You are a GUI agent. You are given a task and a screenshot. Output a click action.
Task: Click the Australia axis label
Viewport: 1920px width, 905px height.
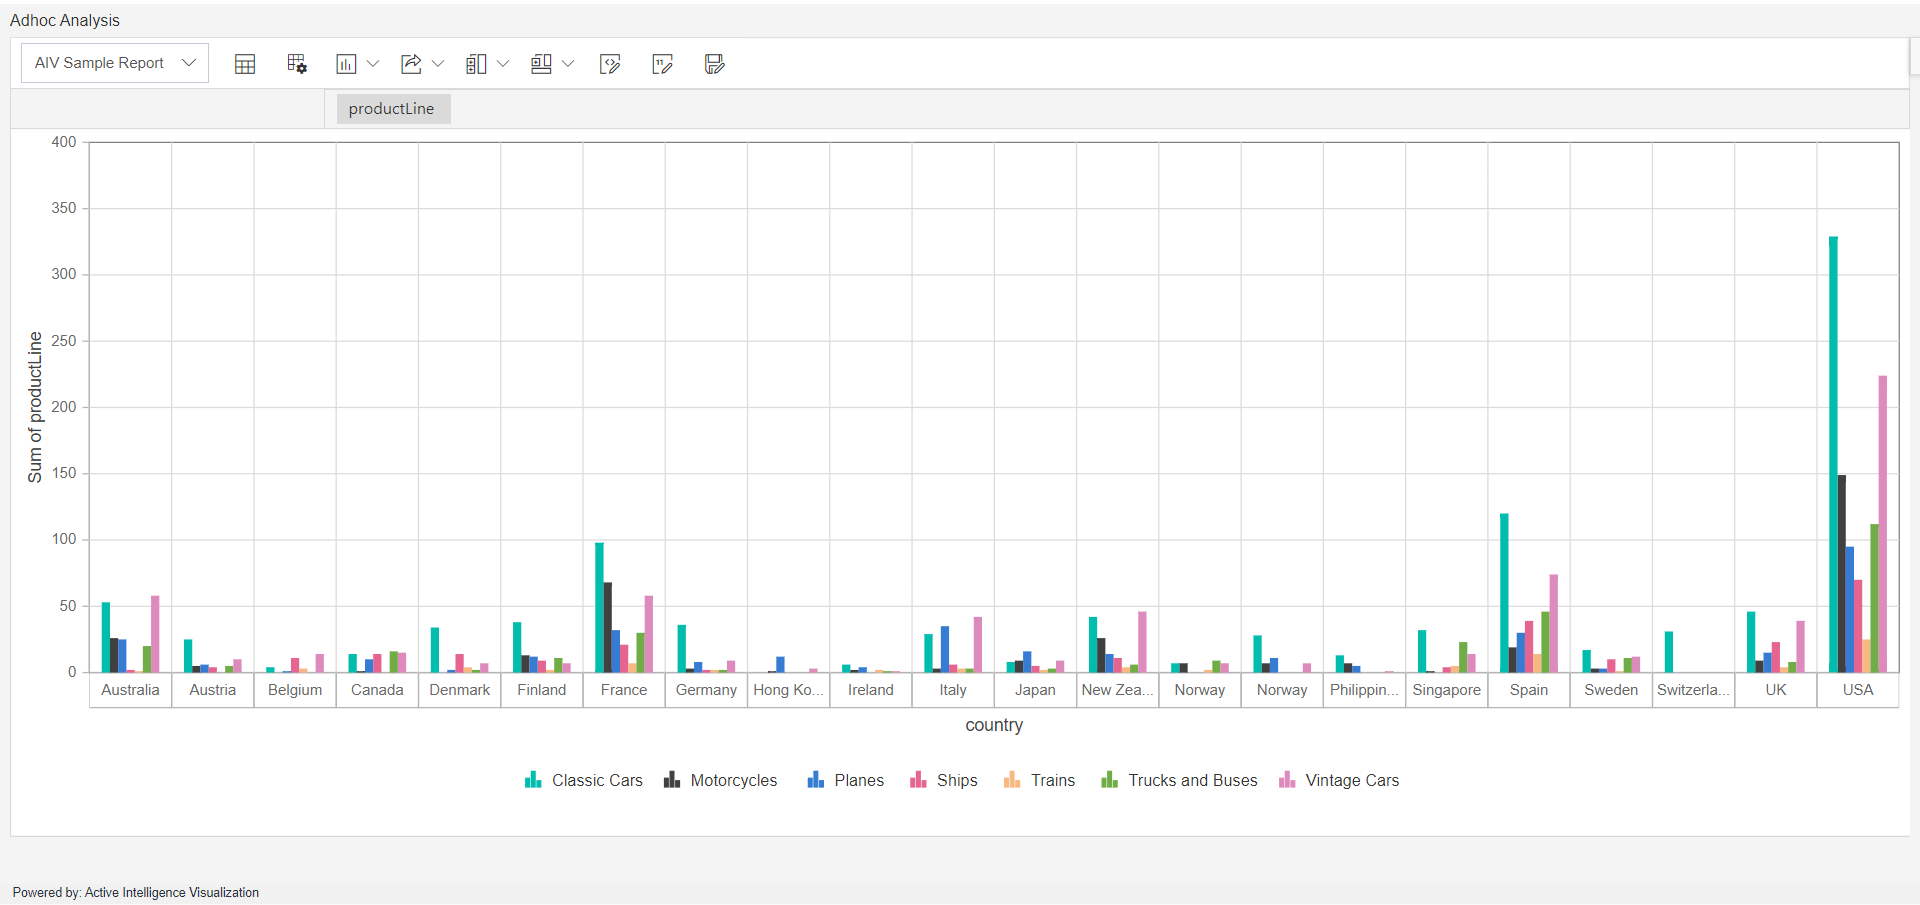click(x=130, y=690)
